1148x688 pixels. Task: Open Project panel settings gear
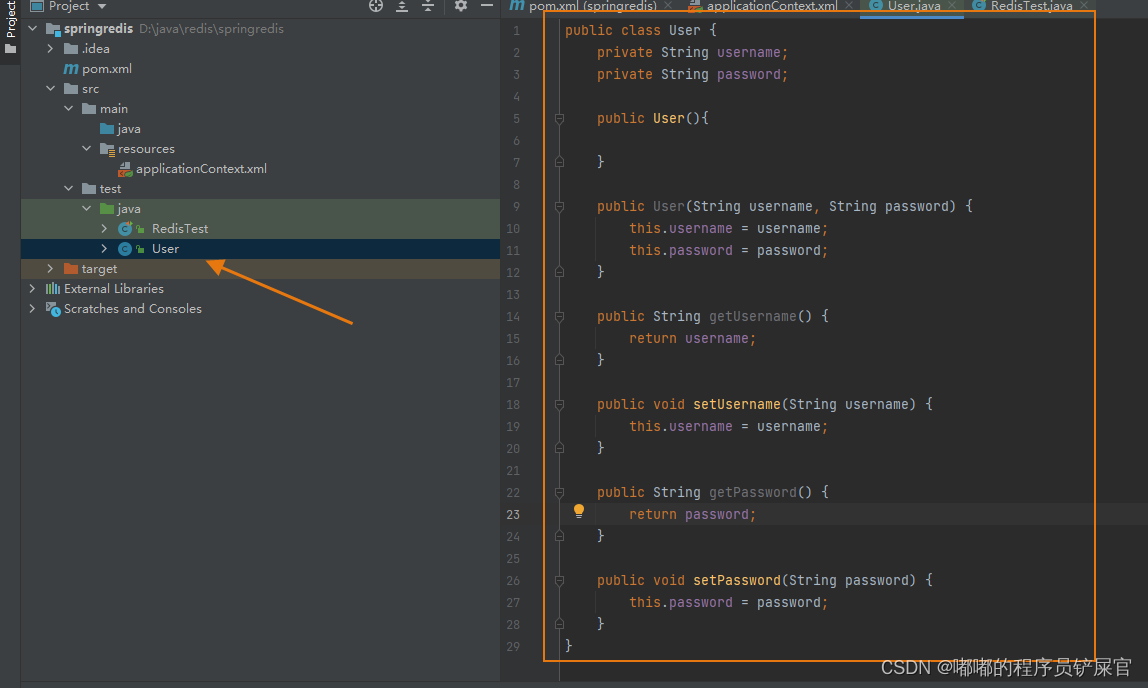click(x=461, y=6)
